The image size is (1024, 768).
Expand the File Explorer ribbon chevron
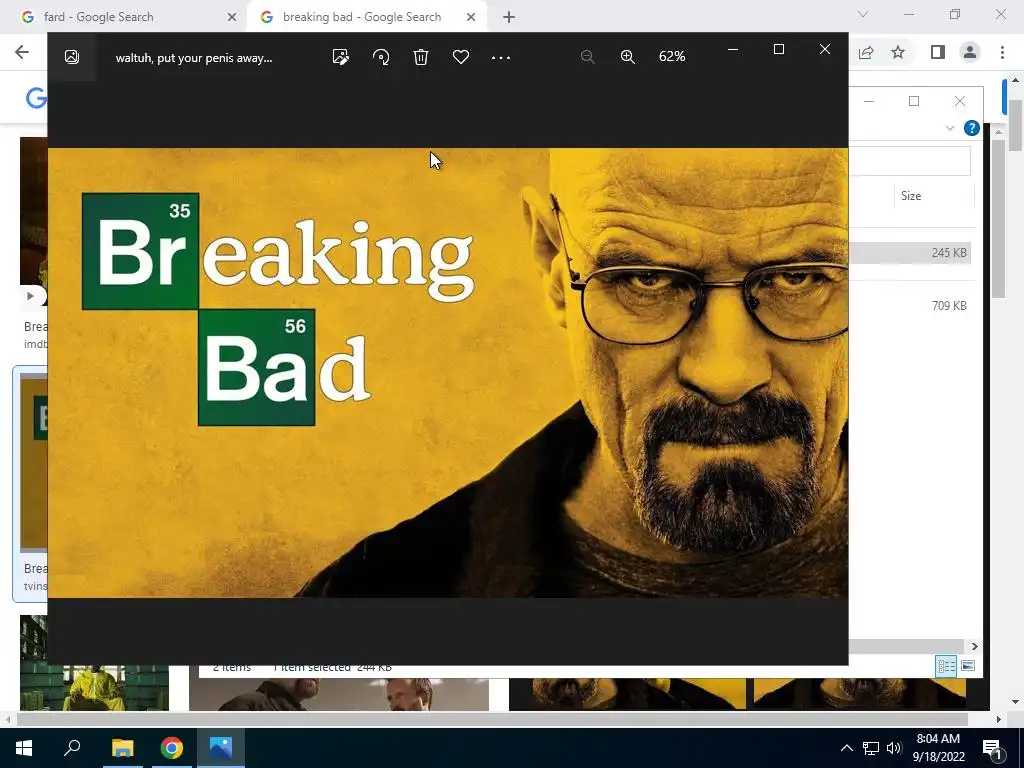click(x=950, y=129)
